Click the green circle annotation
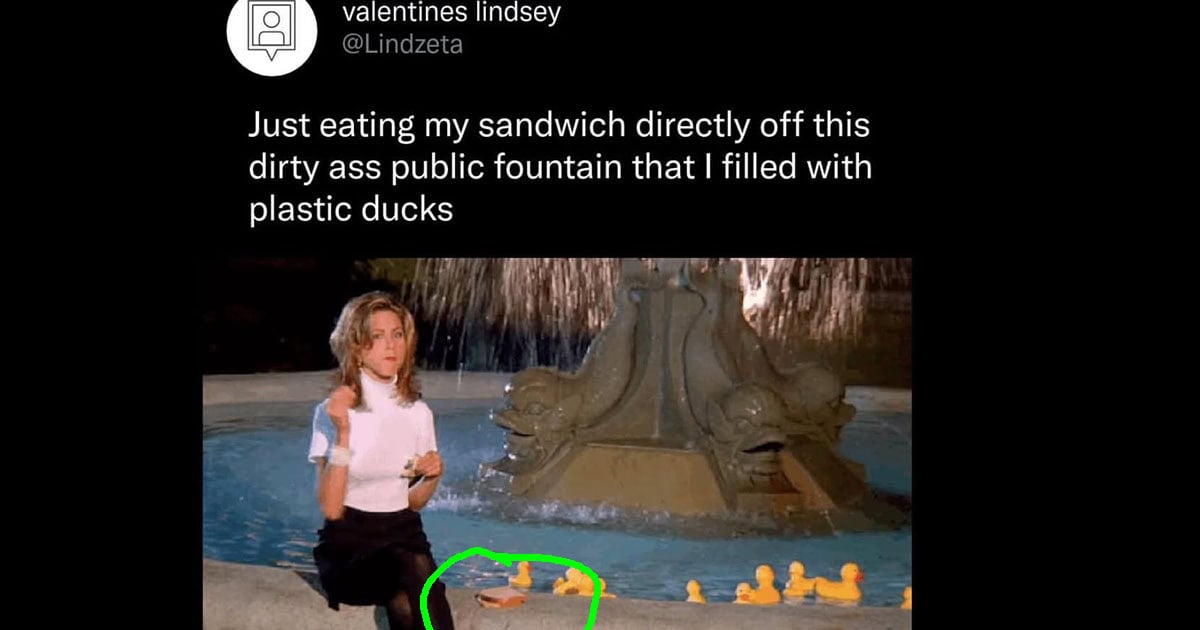 510,590
